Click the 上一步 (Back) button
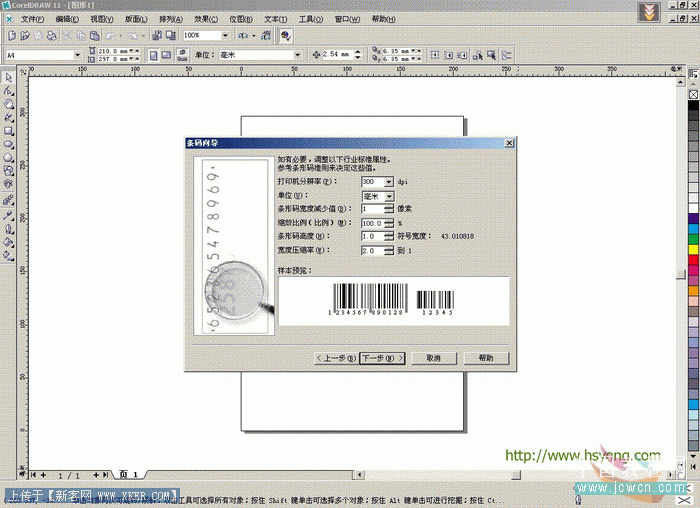700x508 pixels. (x=335, y=358)
